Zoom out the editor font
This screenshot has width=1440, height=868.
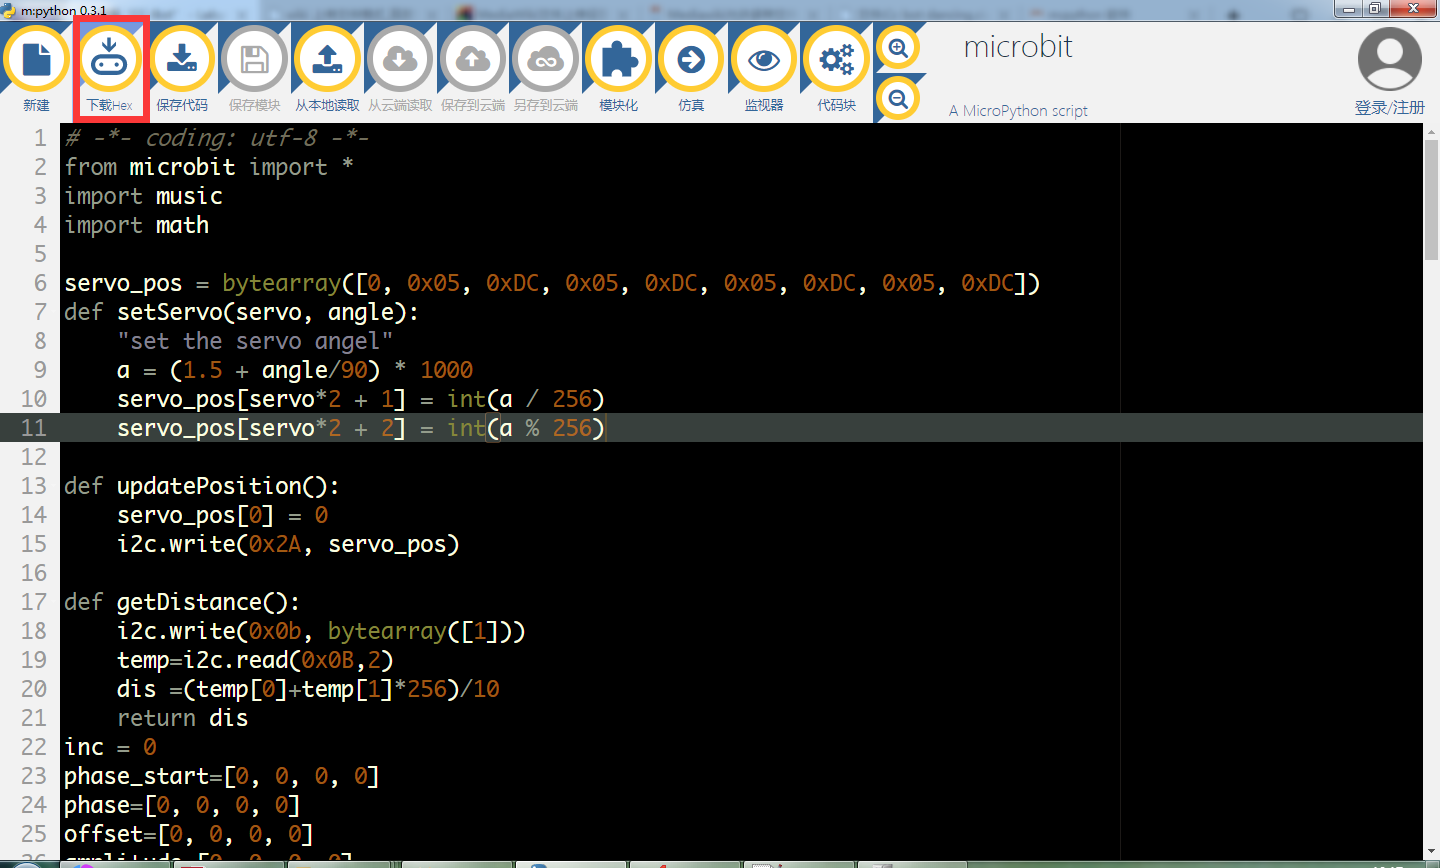pyautogui.click(x=898, y=98)
